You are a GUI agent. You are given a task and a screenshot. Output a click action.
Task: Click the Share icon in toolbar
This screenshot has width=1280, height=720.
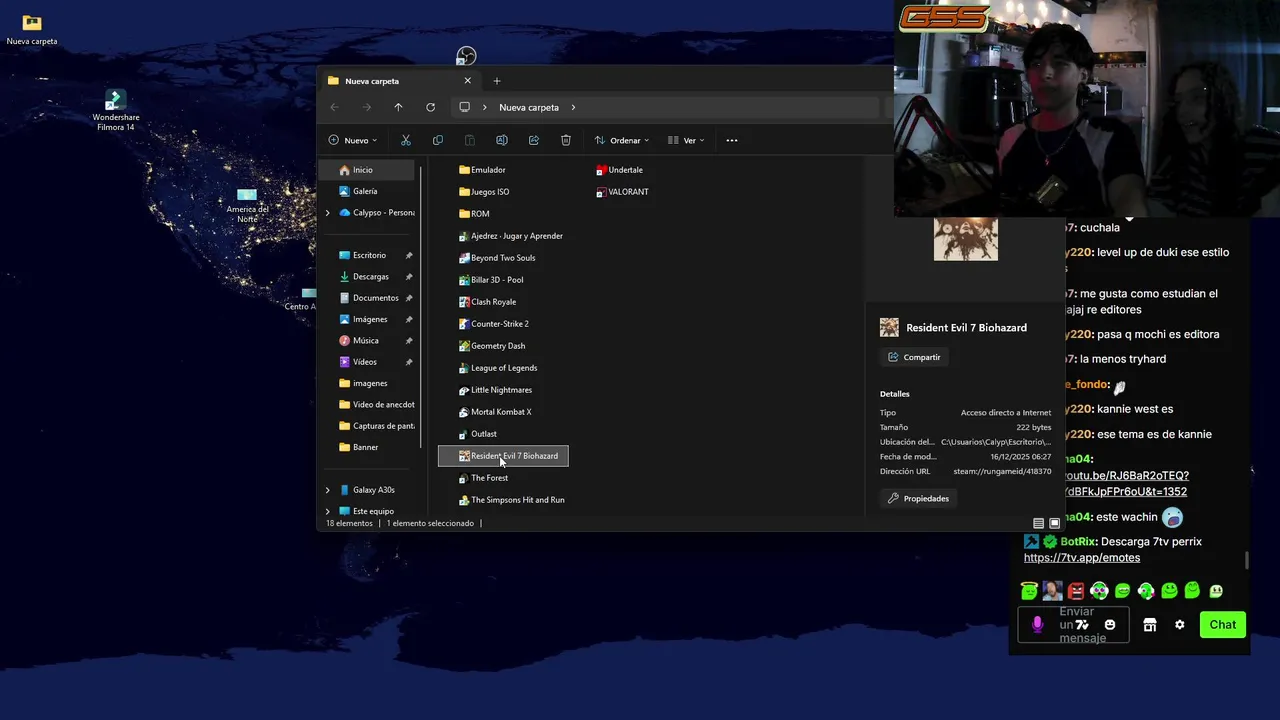[x=533, y=140]
